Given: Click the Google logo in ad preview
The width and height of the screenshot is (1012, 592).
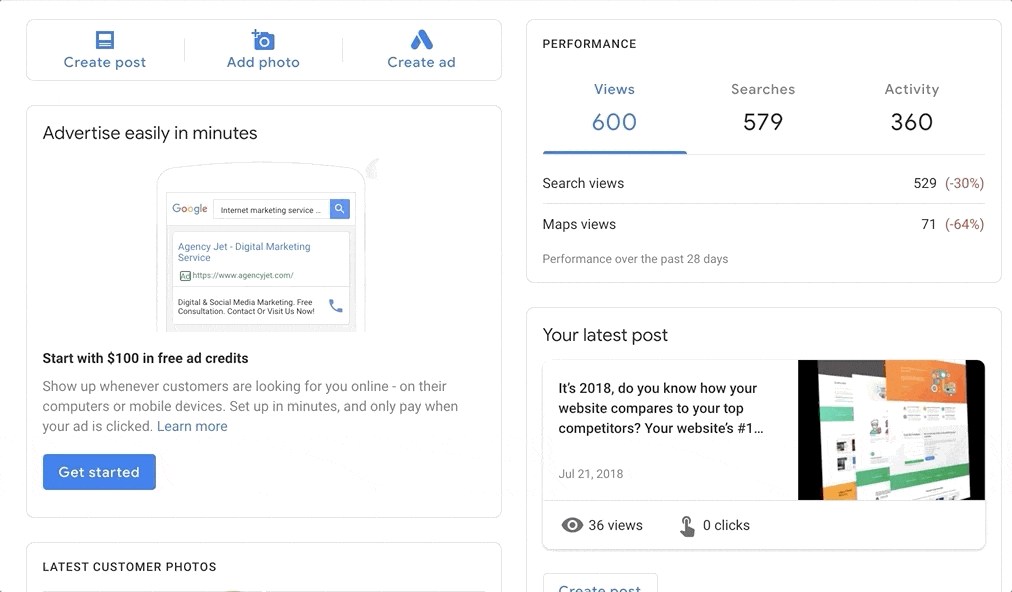Looking at the screenshot, I should pyautogui.click(x=190, y=209).
